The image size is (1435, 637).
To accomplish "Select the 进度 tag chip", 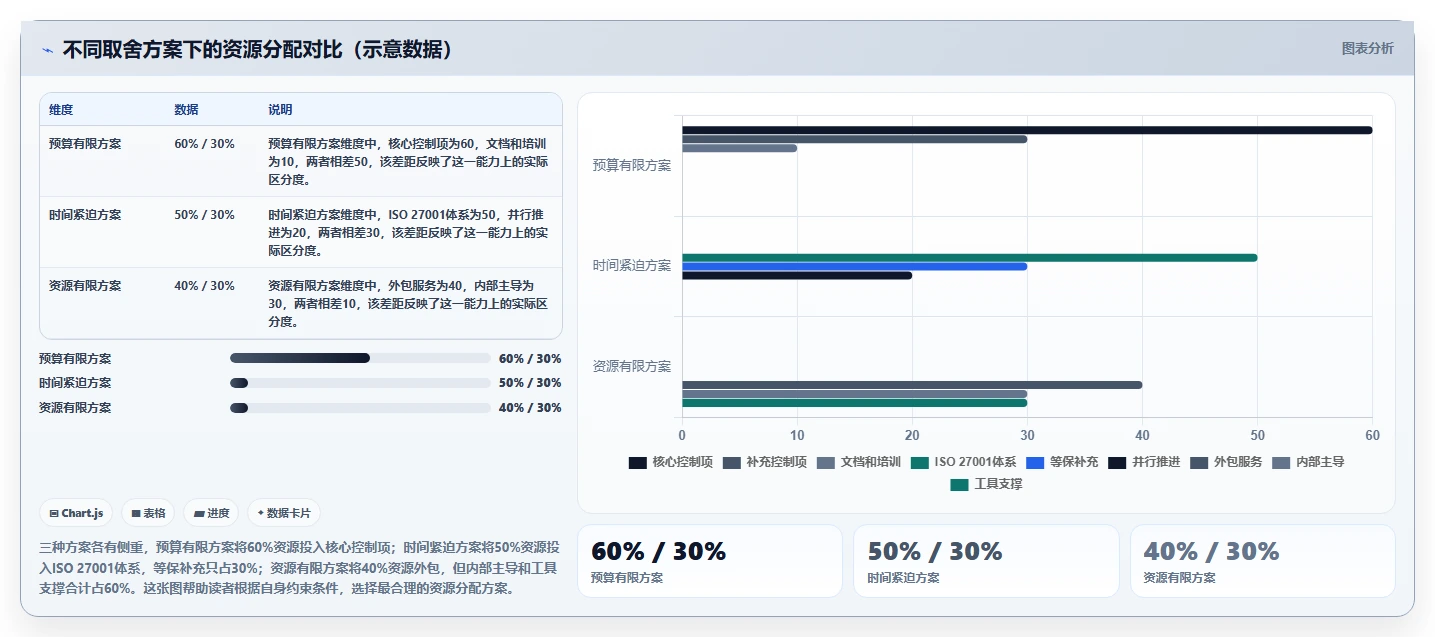I will click(211, 513).
